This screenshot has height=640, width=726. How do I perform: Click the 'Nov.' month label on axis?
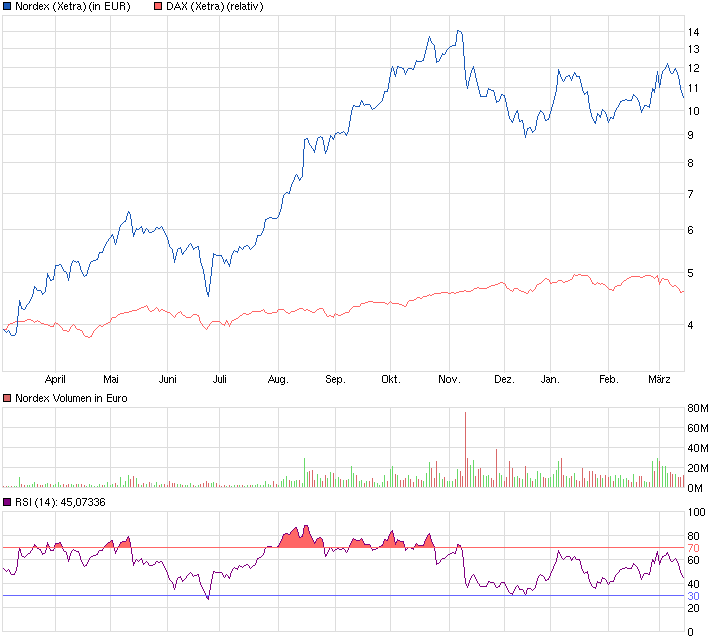(449, 379)
